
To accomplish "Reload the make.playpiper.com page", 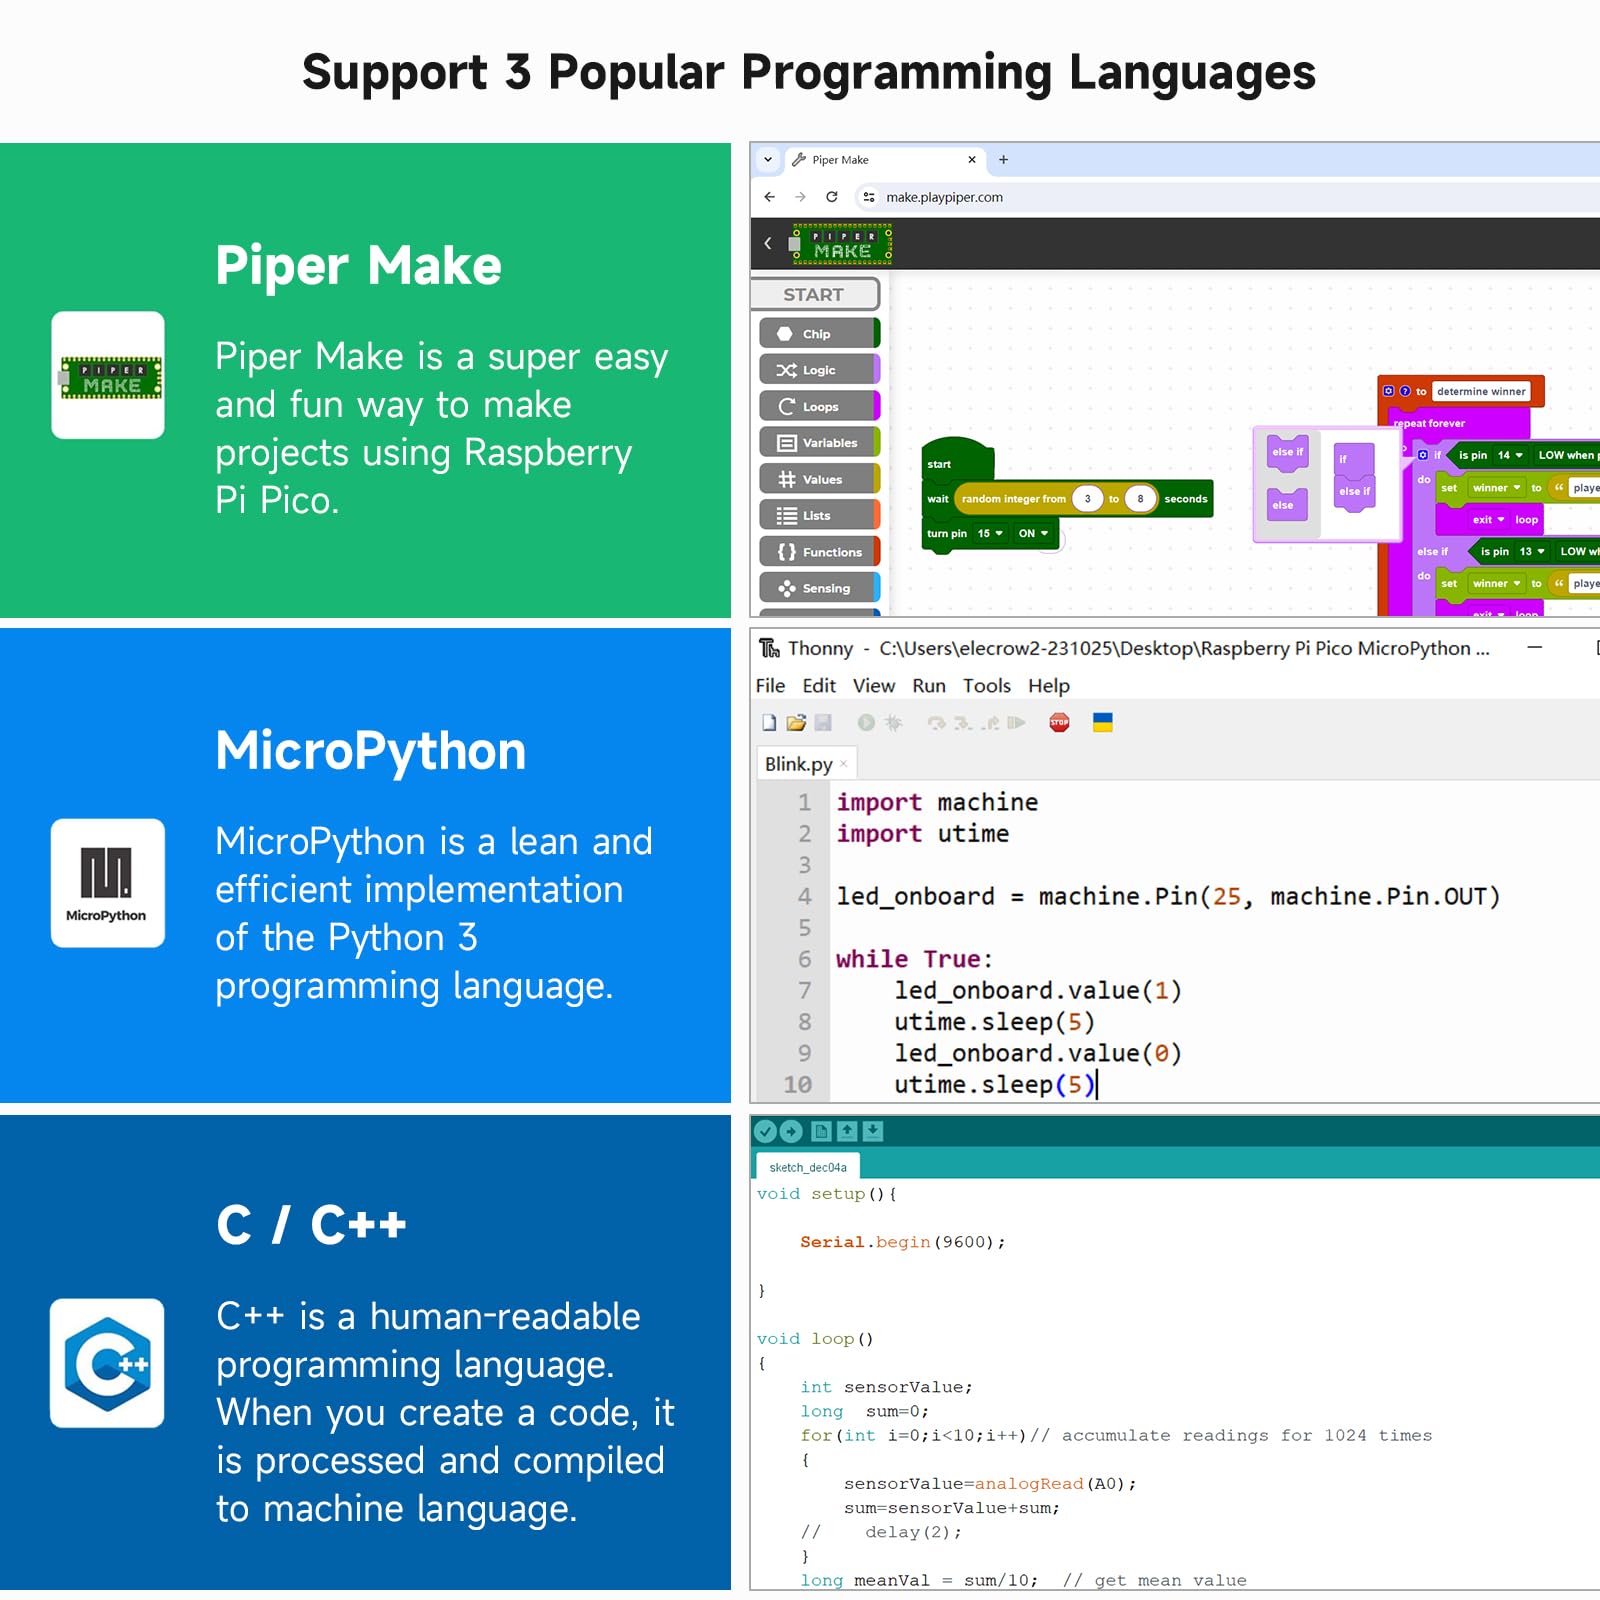I will pyautogui.click(x=832, y=197).
